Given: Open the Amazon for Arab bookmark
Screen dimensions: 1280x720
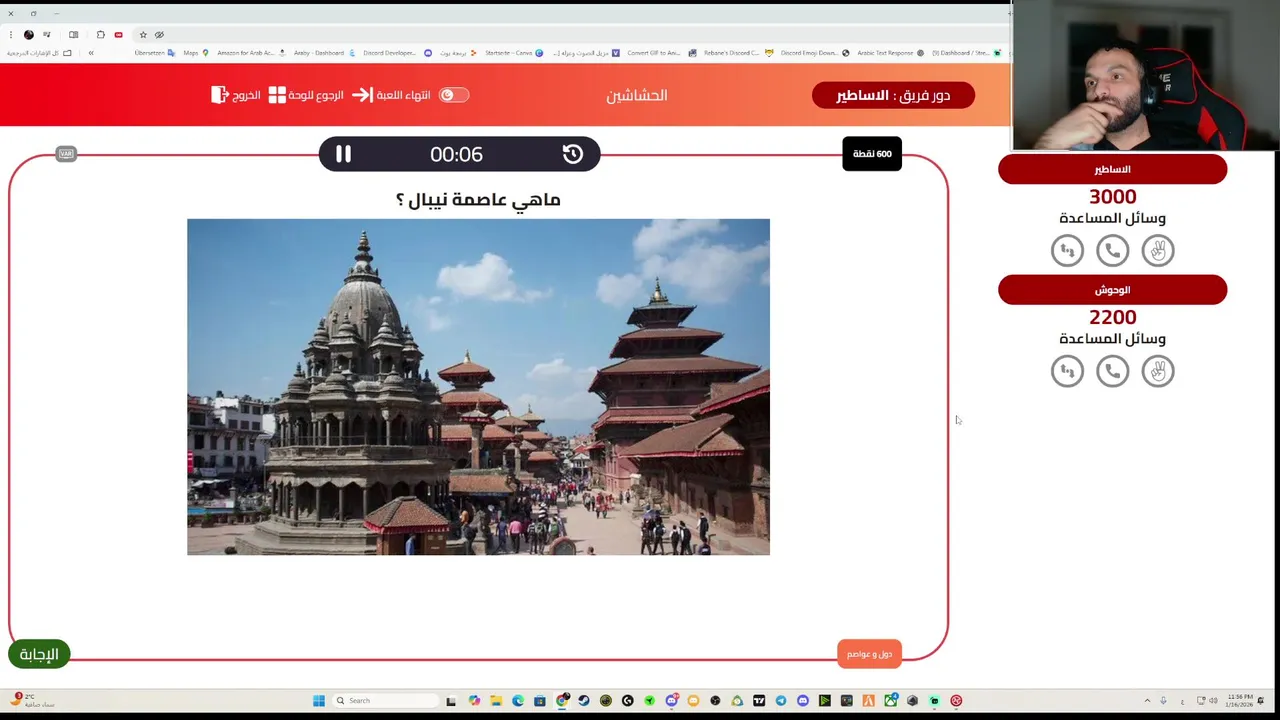Looking at the screenshot, I should click(251, 53).
